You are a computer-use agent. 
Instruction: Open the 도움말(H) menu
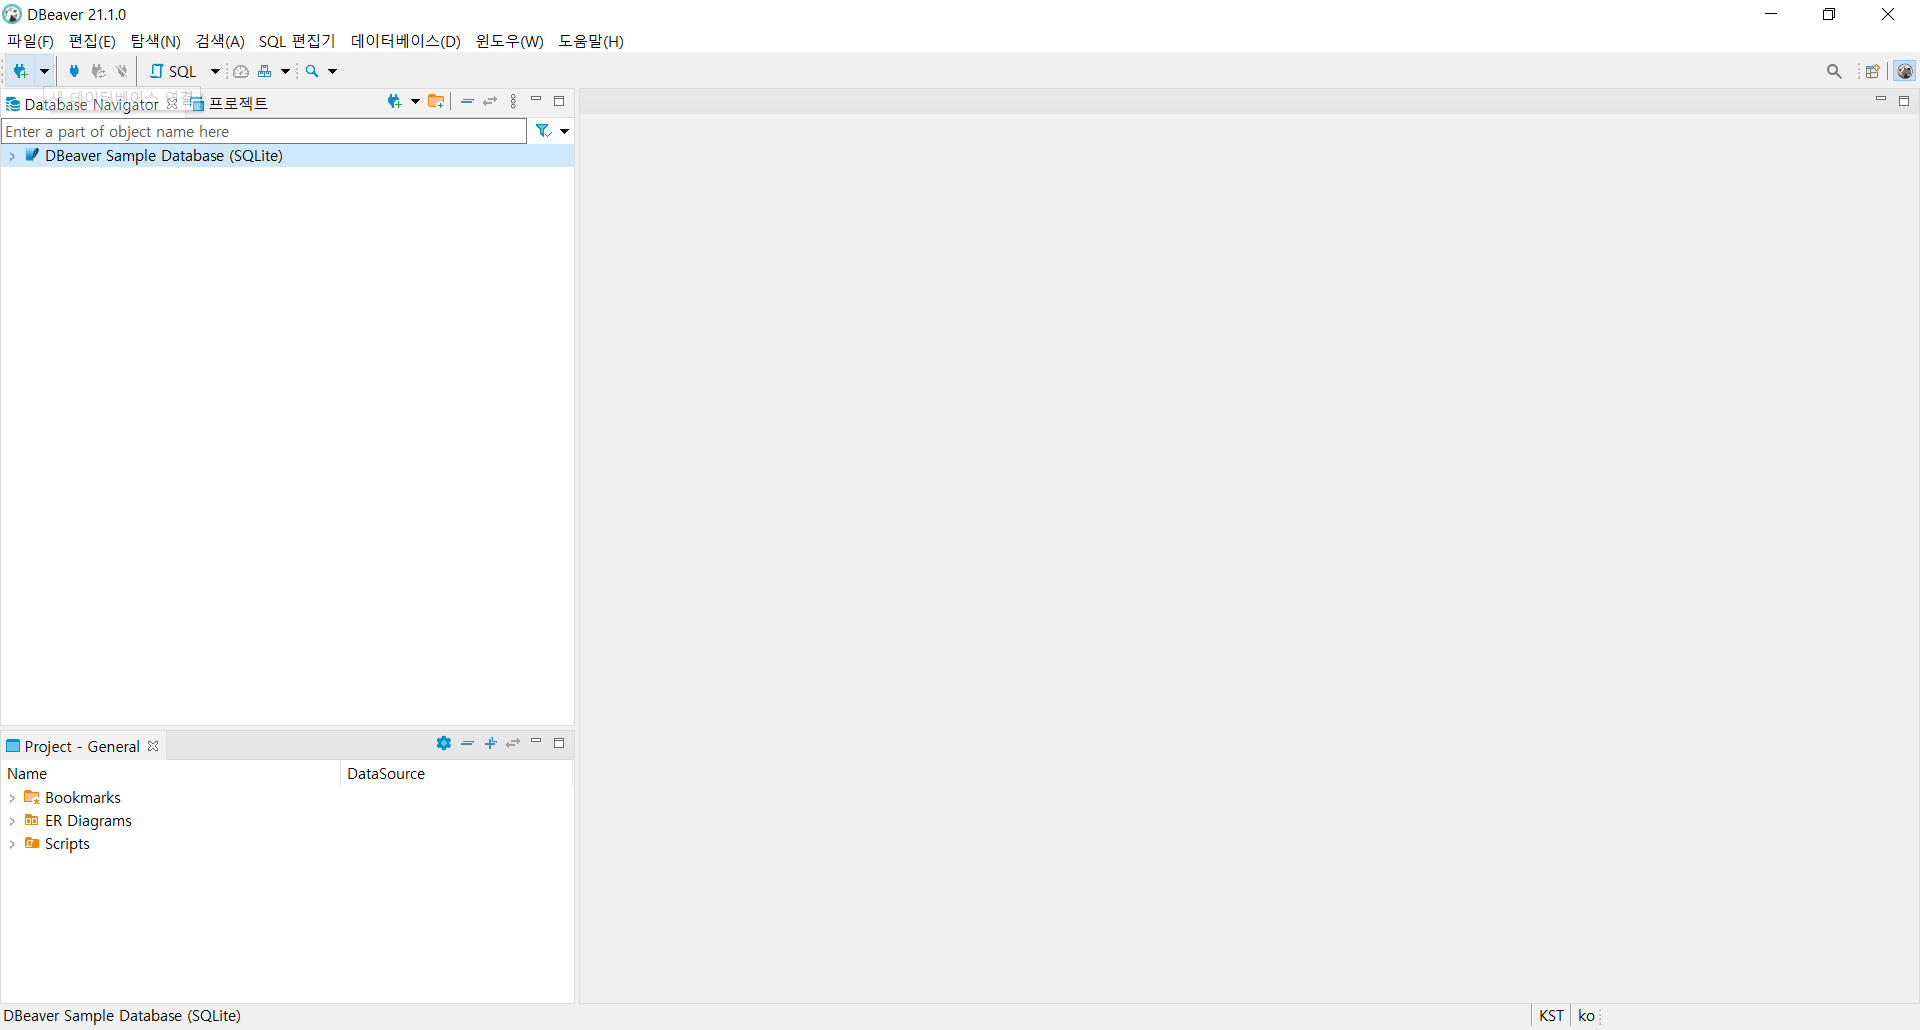point(591,41)
